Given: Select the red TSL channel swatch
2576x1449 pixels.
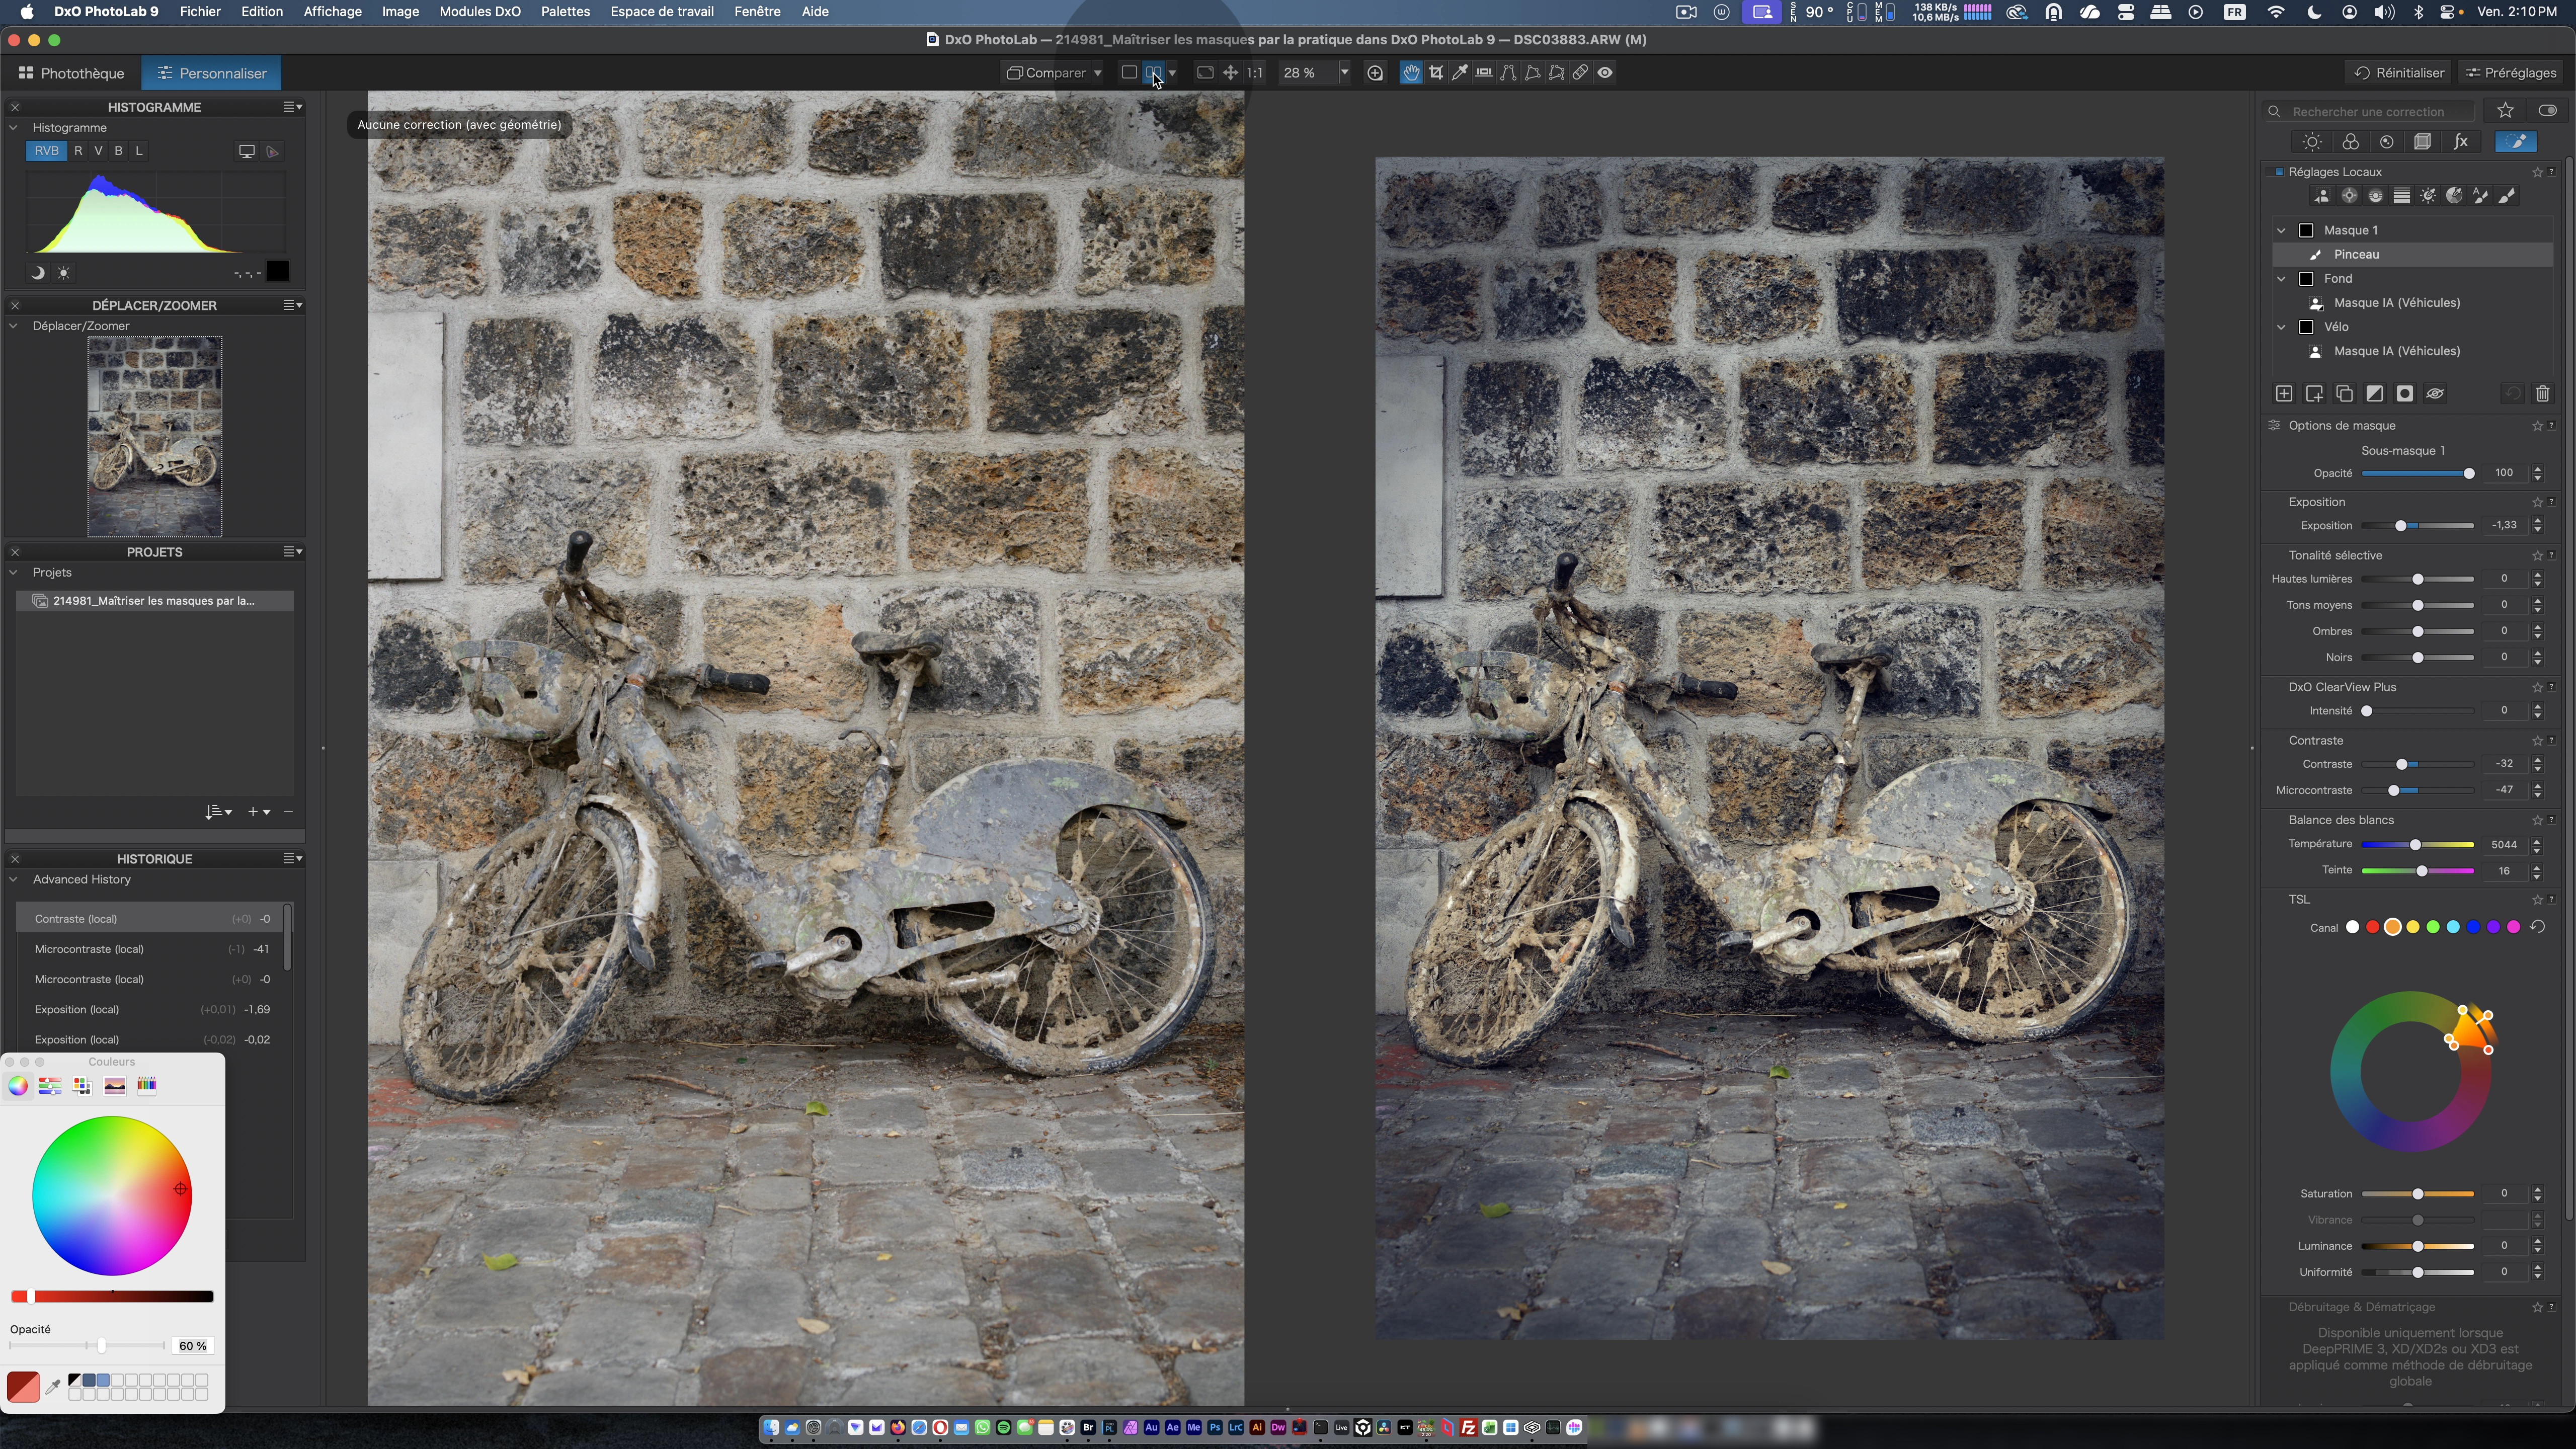Looking at the screenshot, I should pos(2372,927).
